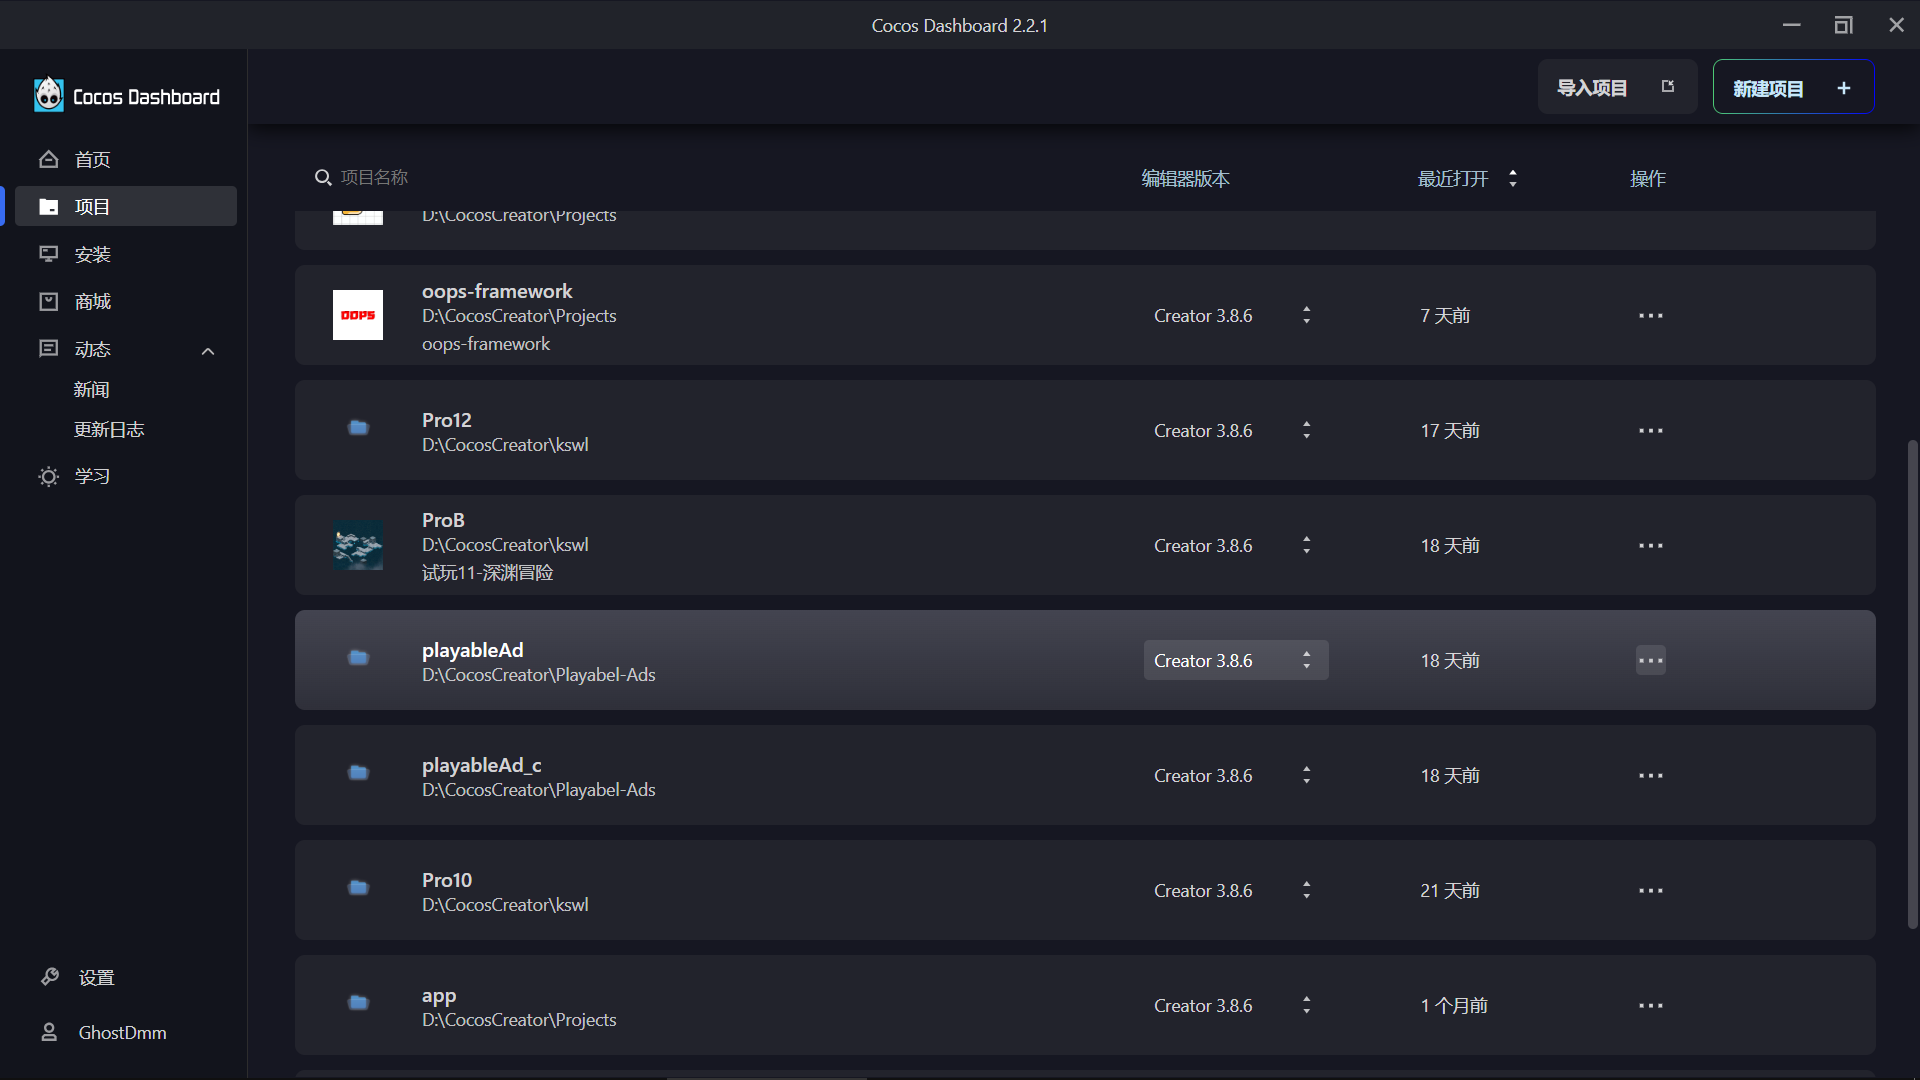Click the 新建项目 new project button
This screenshot has height=1080, width=1920.
[x=1792, y=88]
